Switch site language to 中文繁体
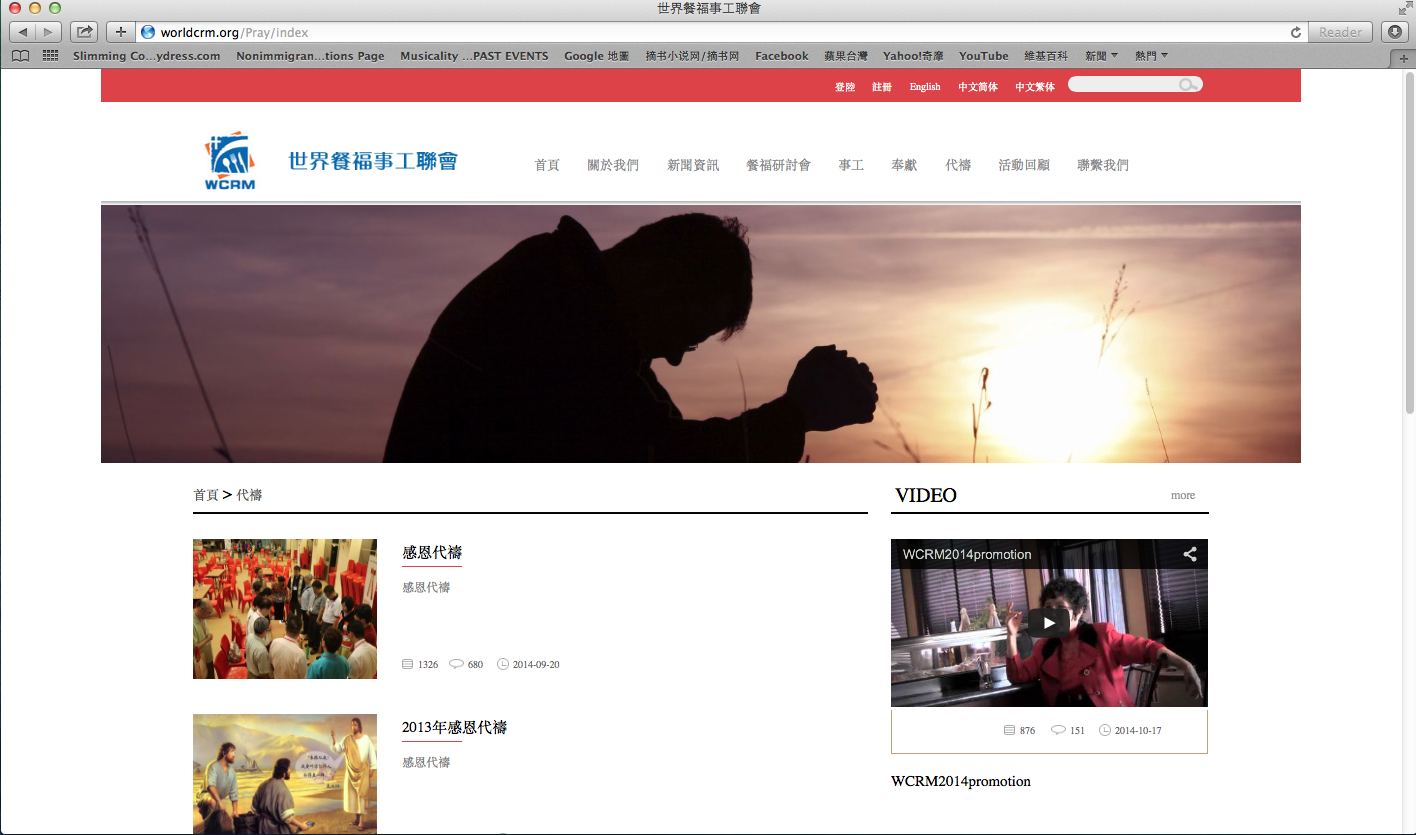The height and width of the screenshot is (835, 1416). coord(1035,87)
